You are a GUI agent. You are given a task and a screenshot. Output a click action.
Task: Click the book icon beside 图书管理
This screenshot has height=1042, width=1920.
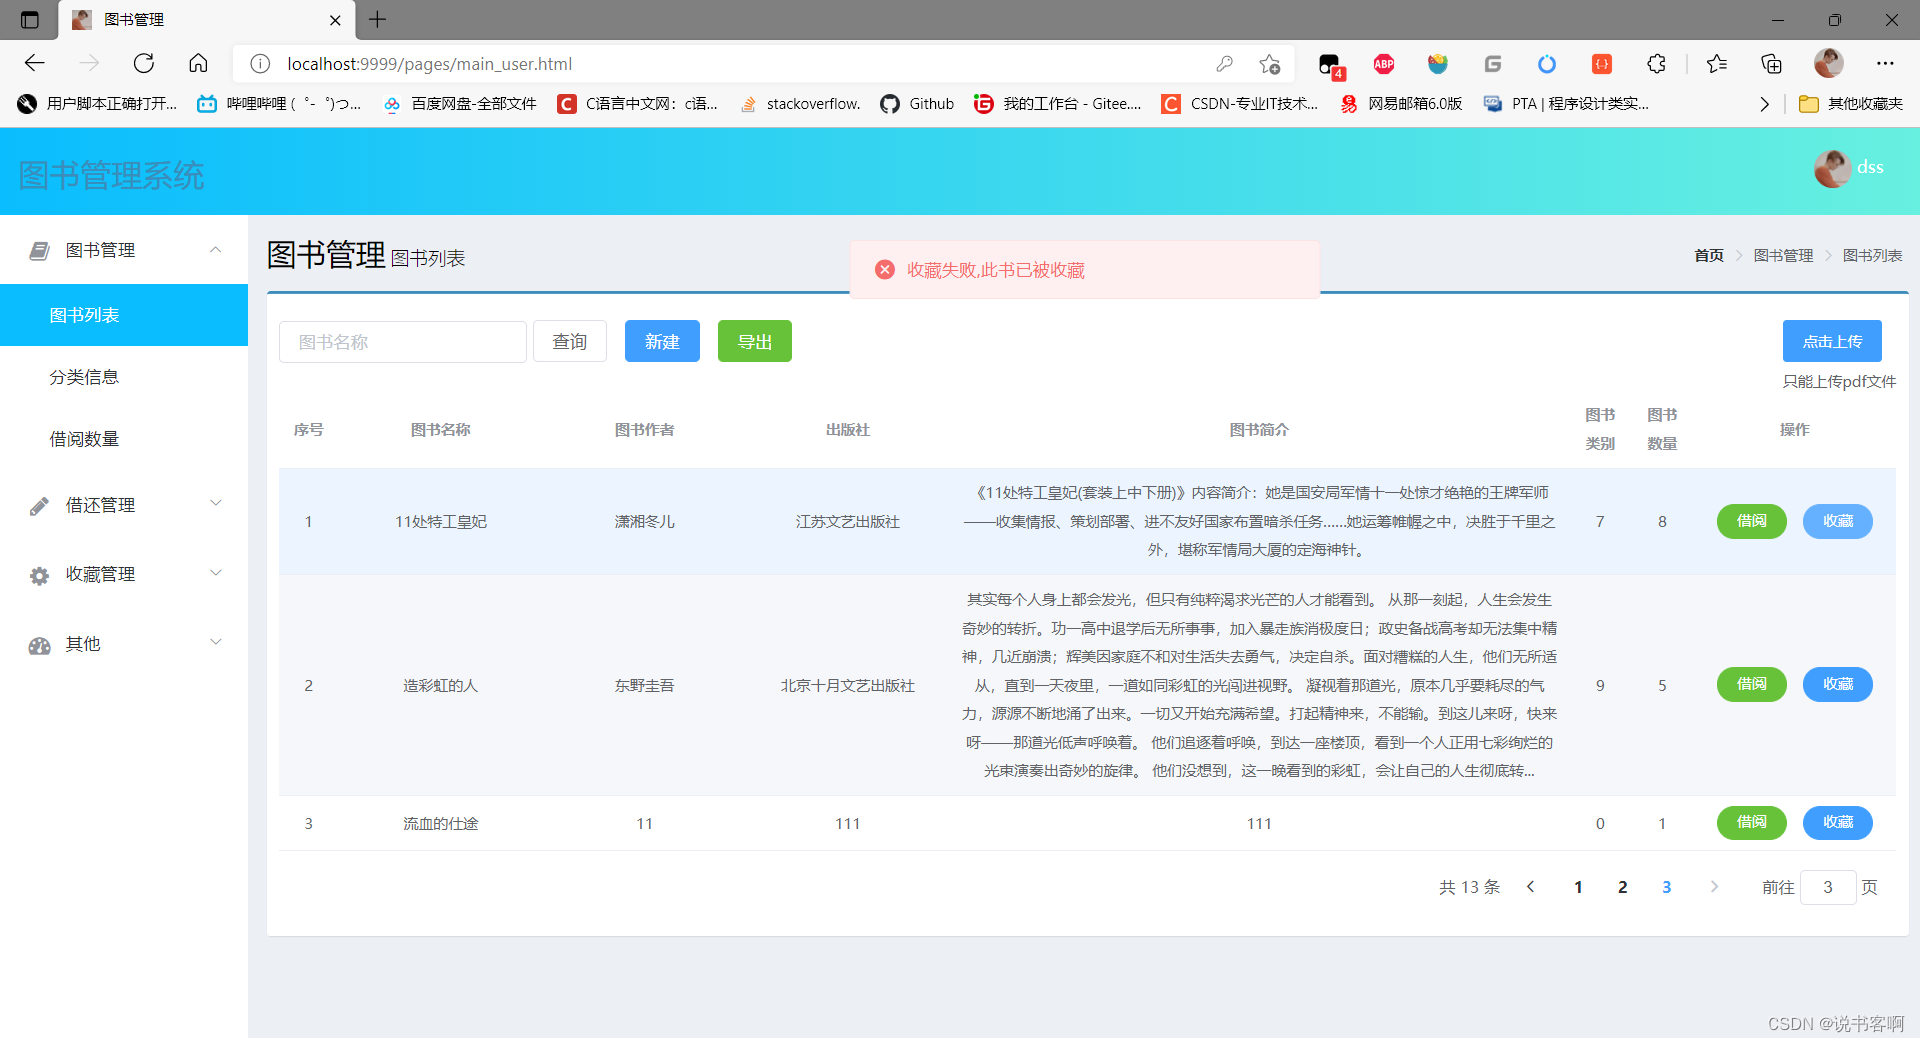(x=39, y=251)
